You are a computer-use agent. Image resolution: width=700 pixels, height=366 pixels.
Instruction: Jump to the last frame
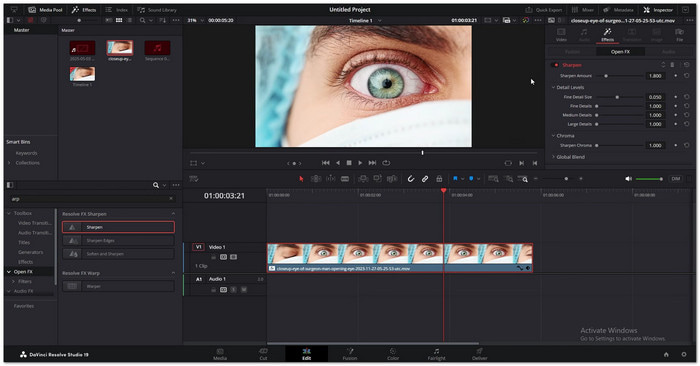(x=372, y=163)
